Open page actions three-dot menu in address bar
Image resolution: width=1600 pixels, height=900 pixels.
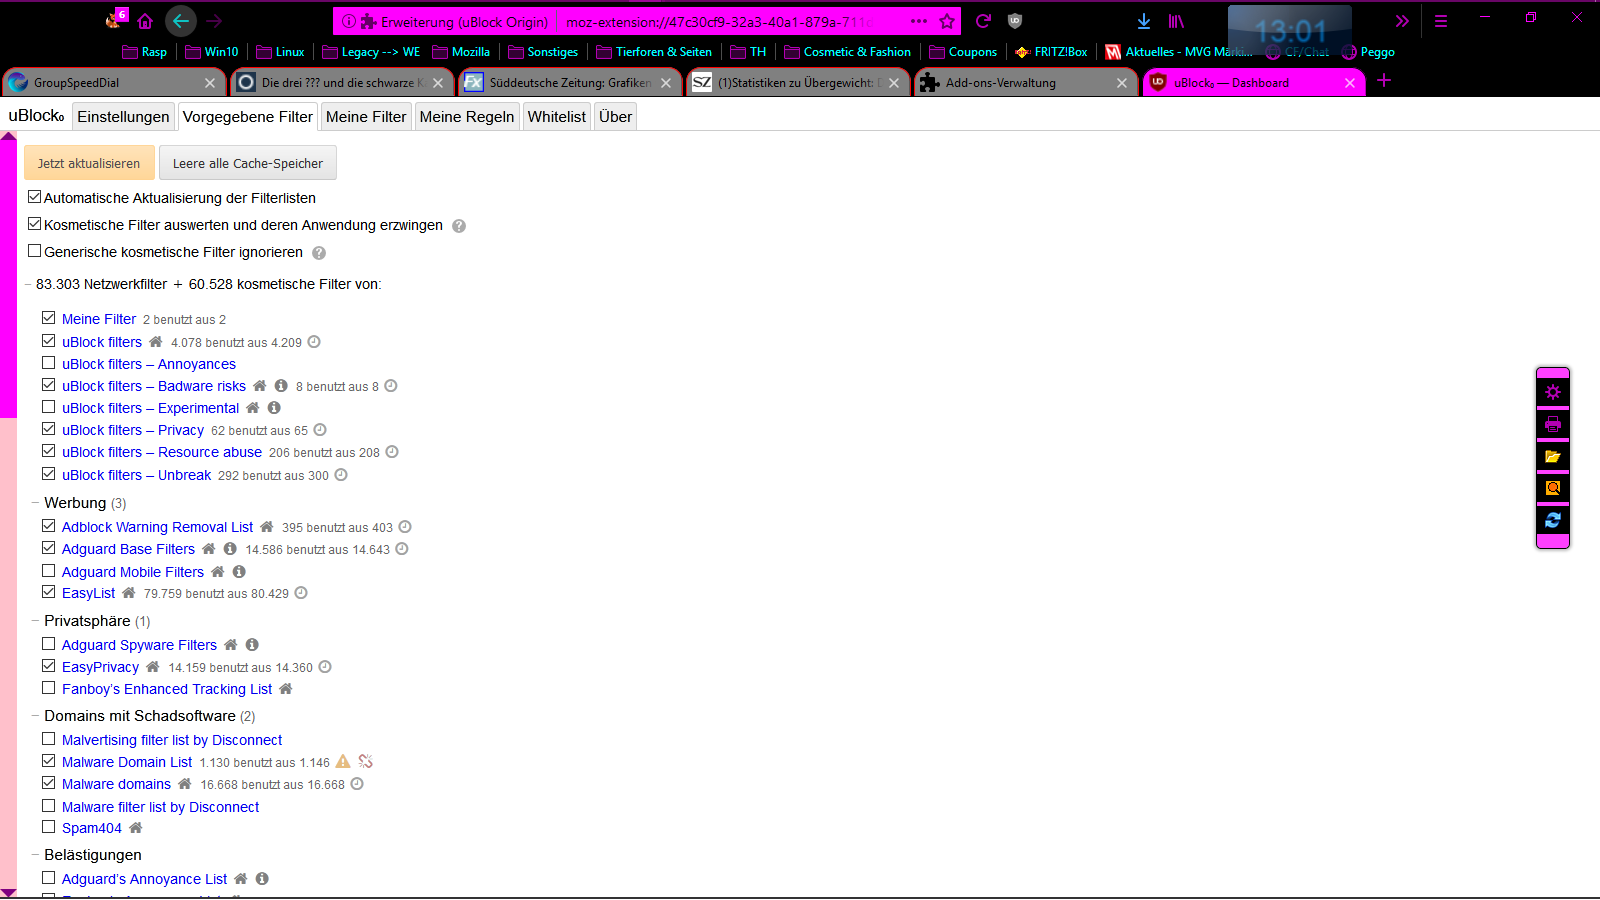click(x=919, y=21)
